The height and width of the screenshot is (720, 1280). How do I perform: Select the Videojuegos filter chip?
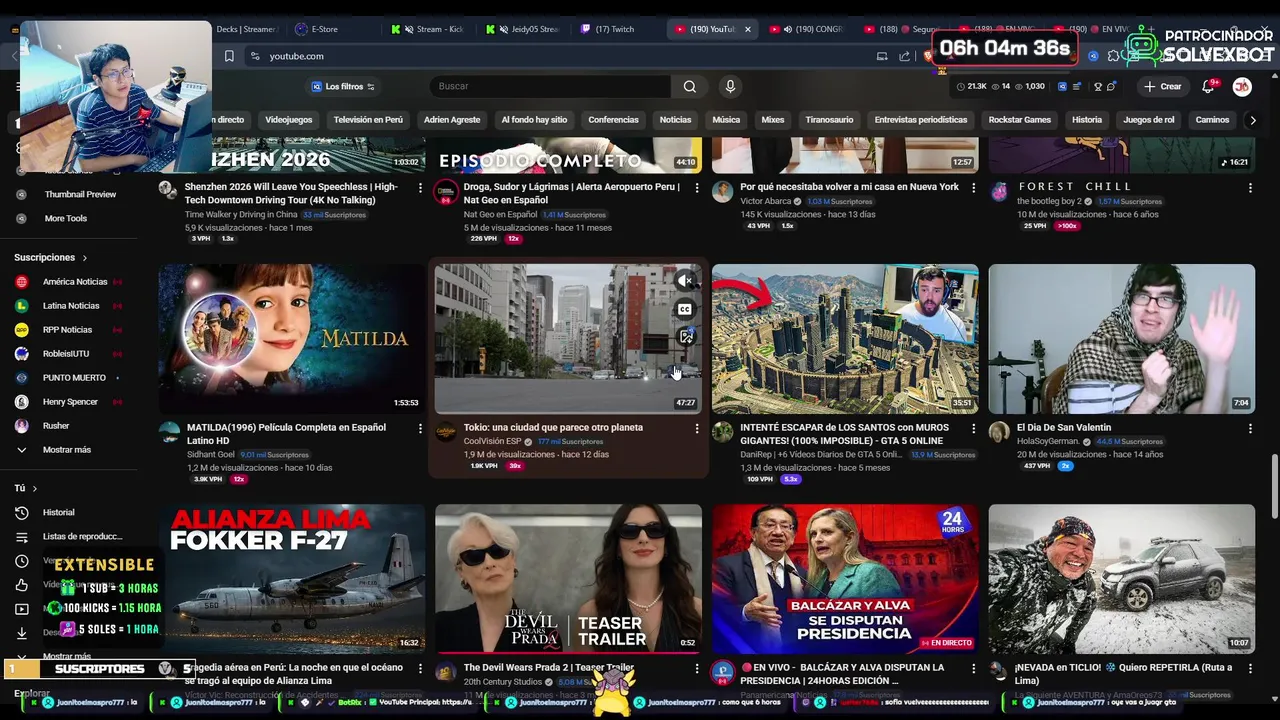pos(289,120)
